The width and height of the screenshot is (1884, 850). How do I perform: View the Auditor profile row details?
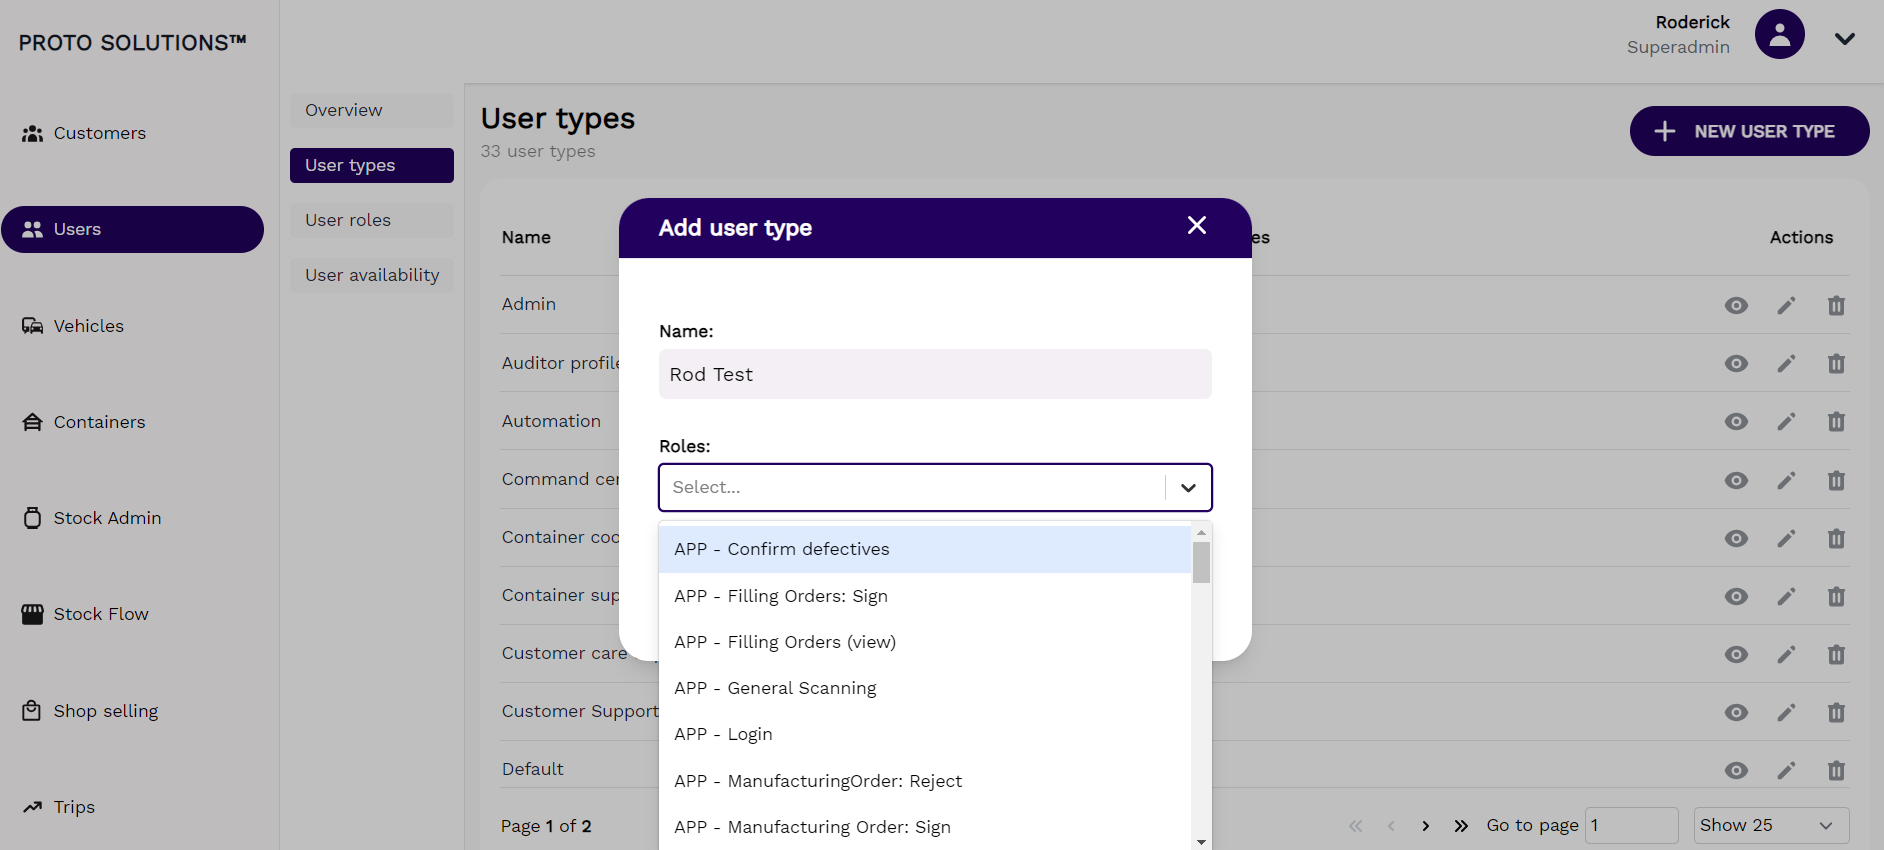1736,363
